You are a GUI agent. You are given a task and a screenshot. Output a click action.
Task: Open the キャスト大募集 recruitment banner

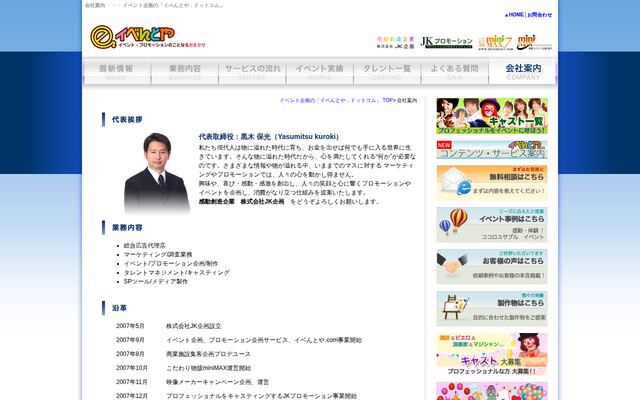(x=492, y=354)
